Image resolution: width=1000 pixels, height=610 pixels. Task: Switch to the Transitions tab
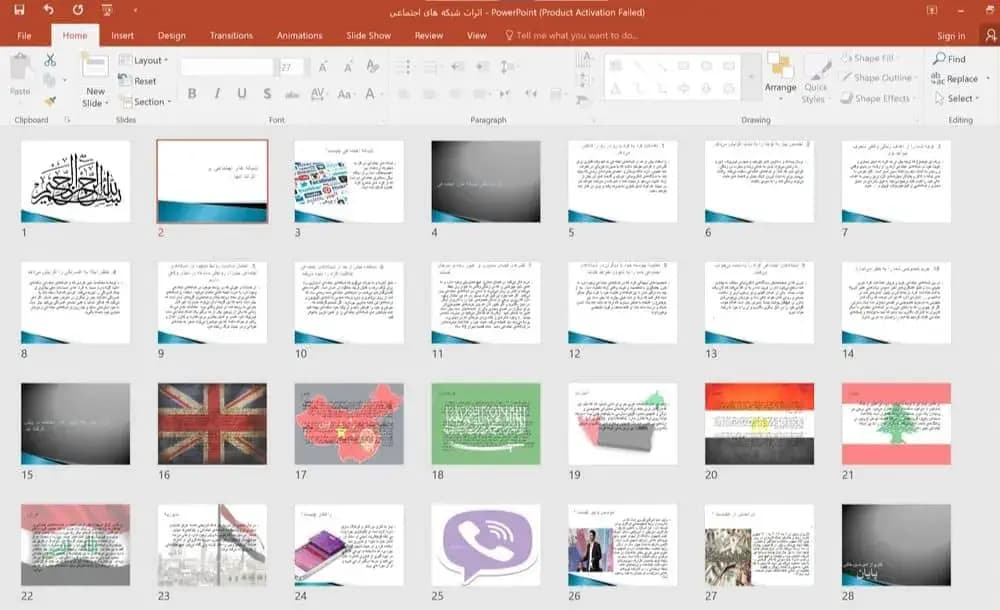232,36
